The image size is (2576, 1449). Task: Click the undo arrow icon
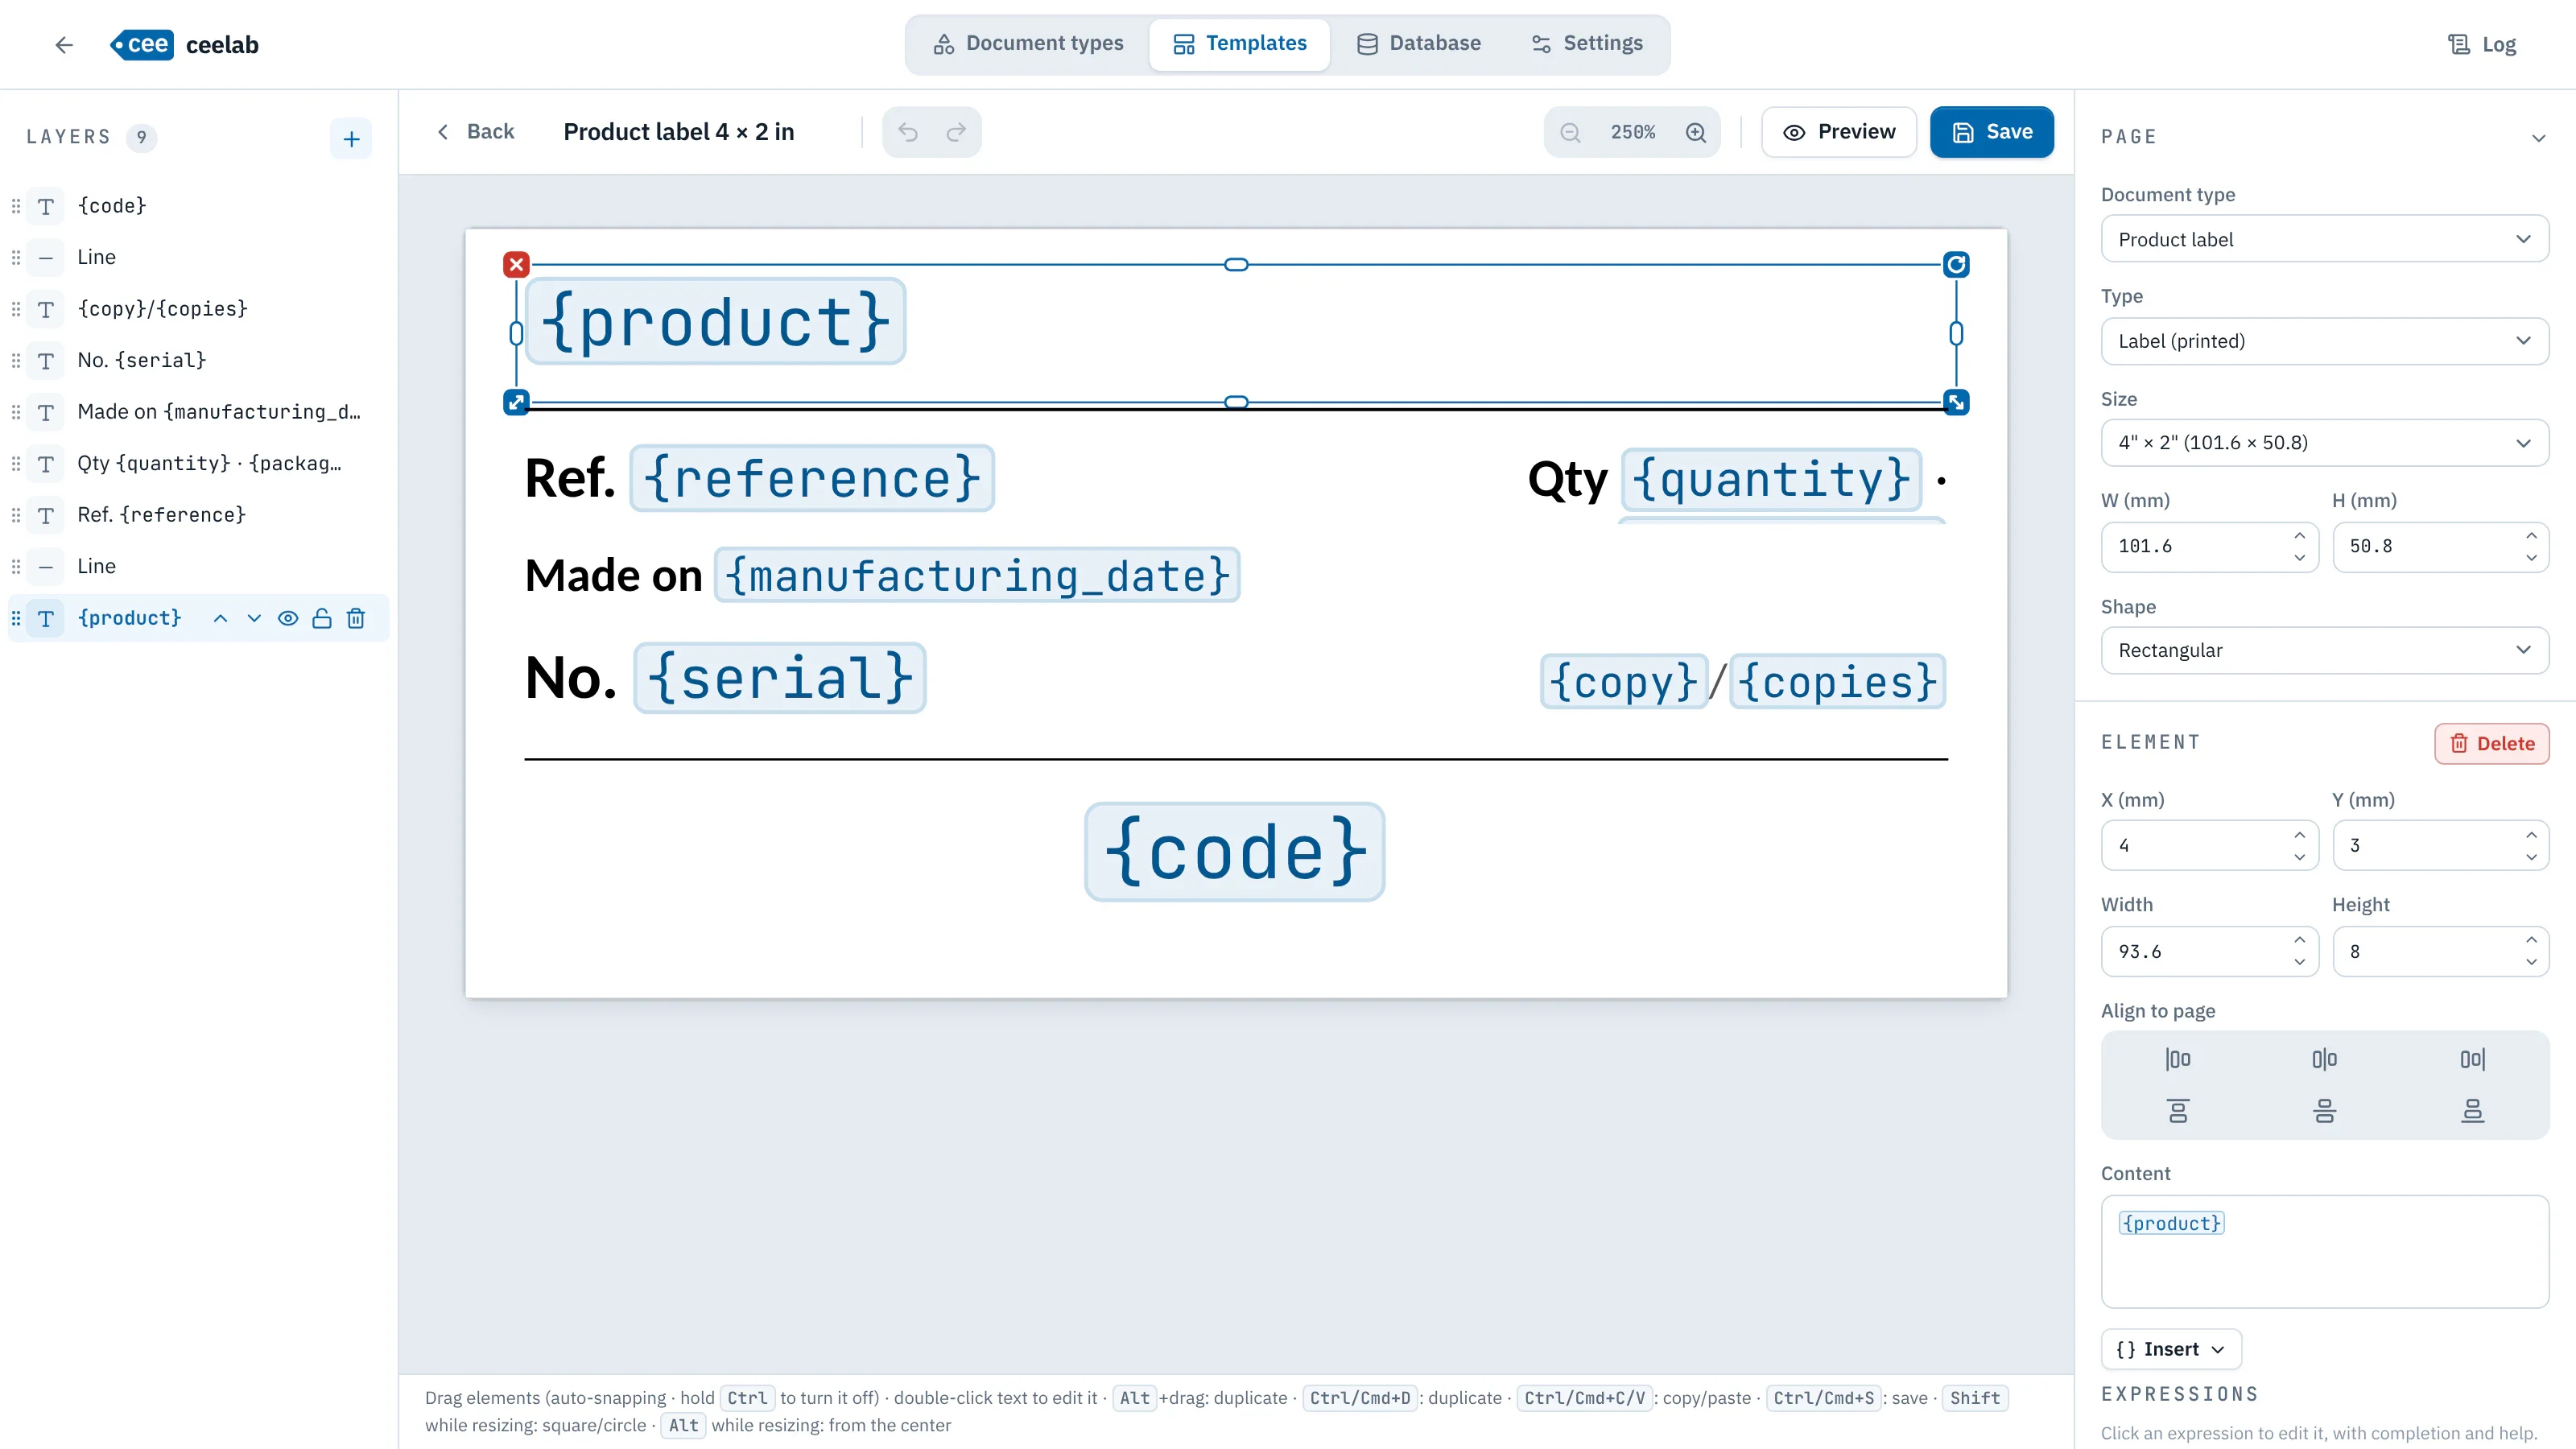908,132
